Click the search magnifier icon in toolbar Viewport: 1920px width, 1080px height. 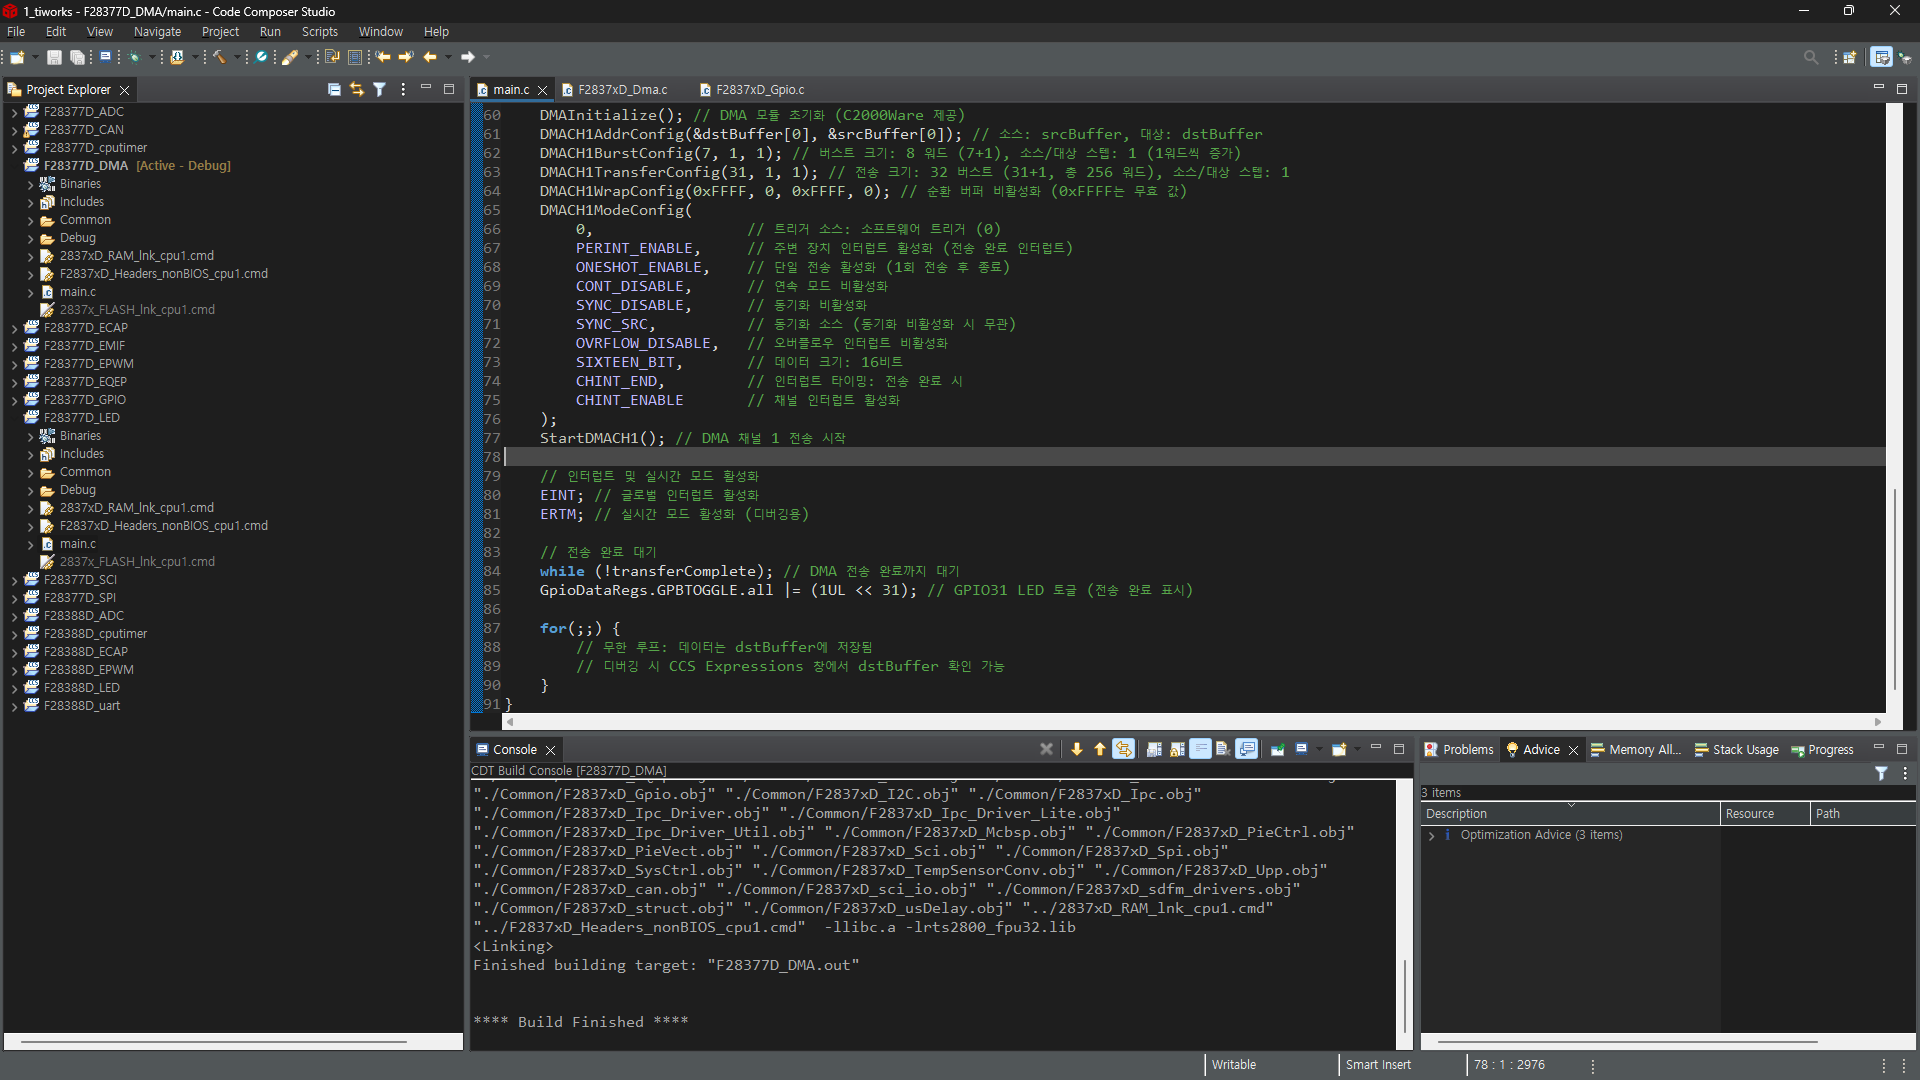tap(1810, 57)
